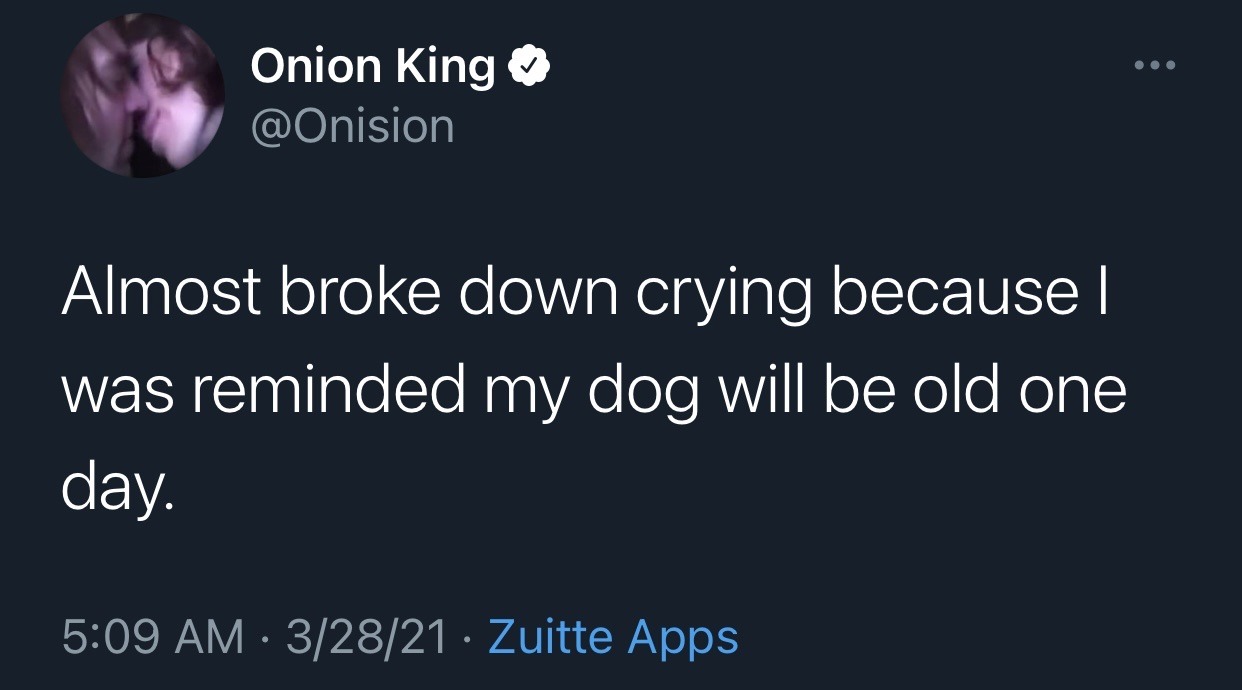This screenshot has width=1242, height=690.
Task: Click the word Apps in the source label
Action: click(x=684, y=638)
